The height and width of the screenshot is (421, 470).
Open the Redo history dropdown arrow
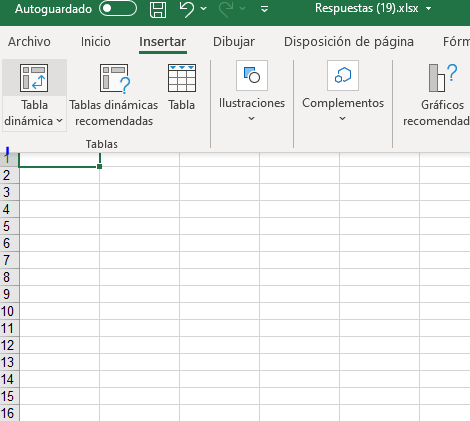(243, 9)
